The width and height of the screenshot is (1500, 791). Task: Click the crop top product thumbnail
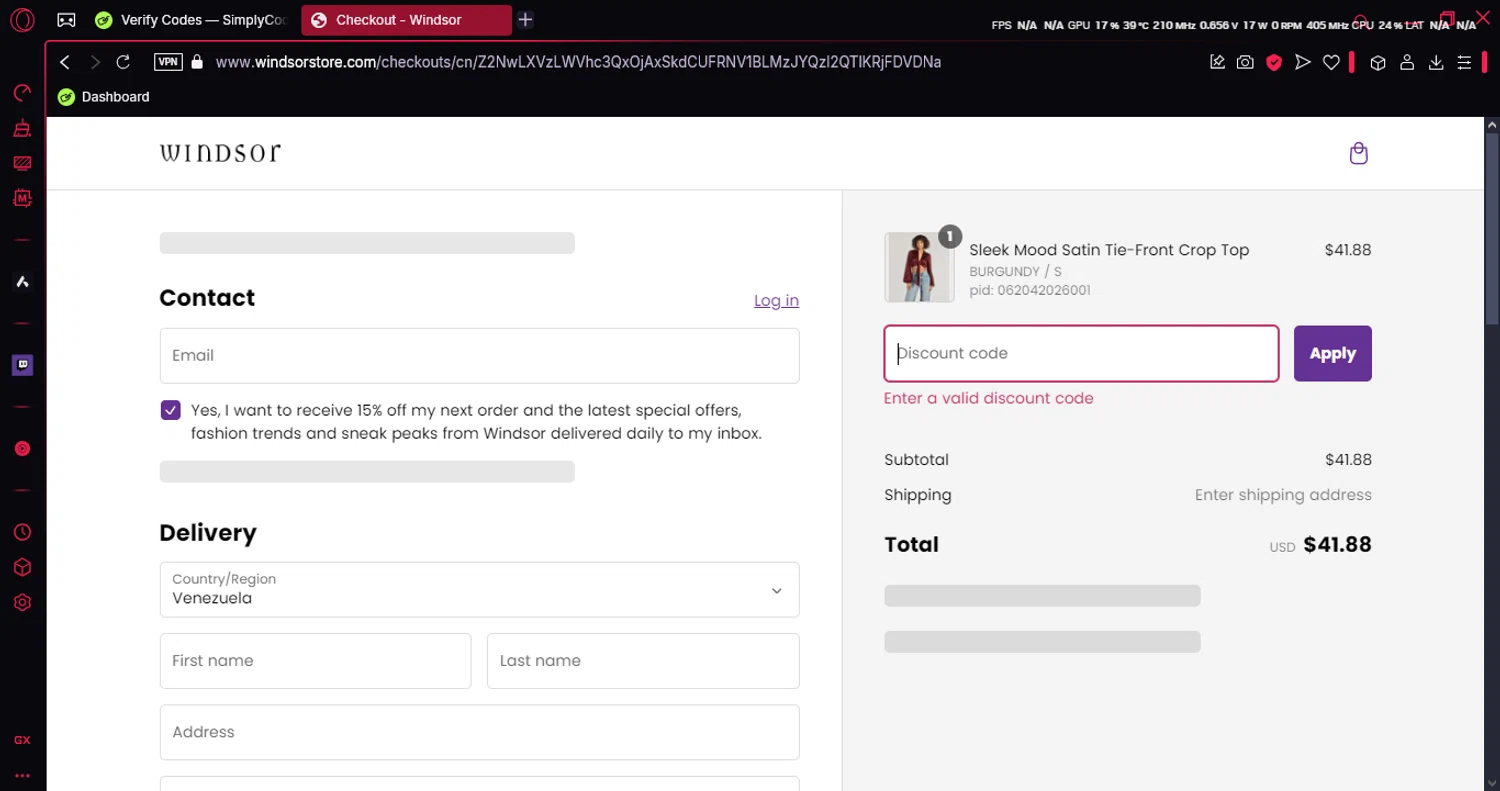(x=919, y=267)
